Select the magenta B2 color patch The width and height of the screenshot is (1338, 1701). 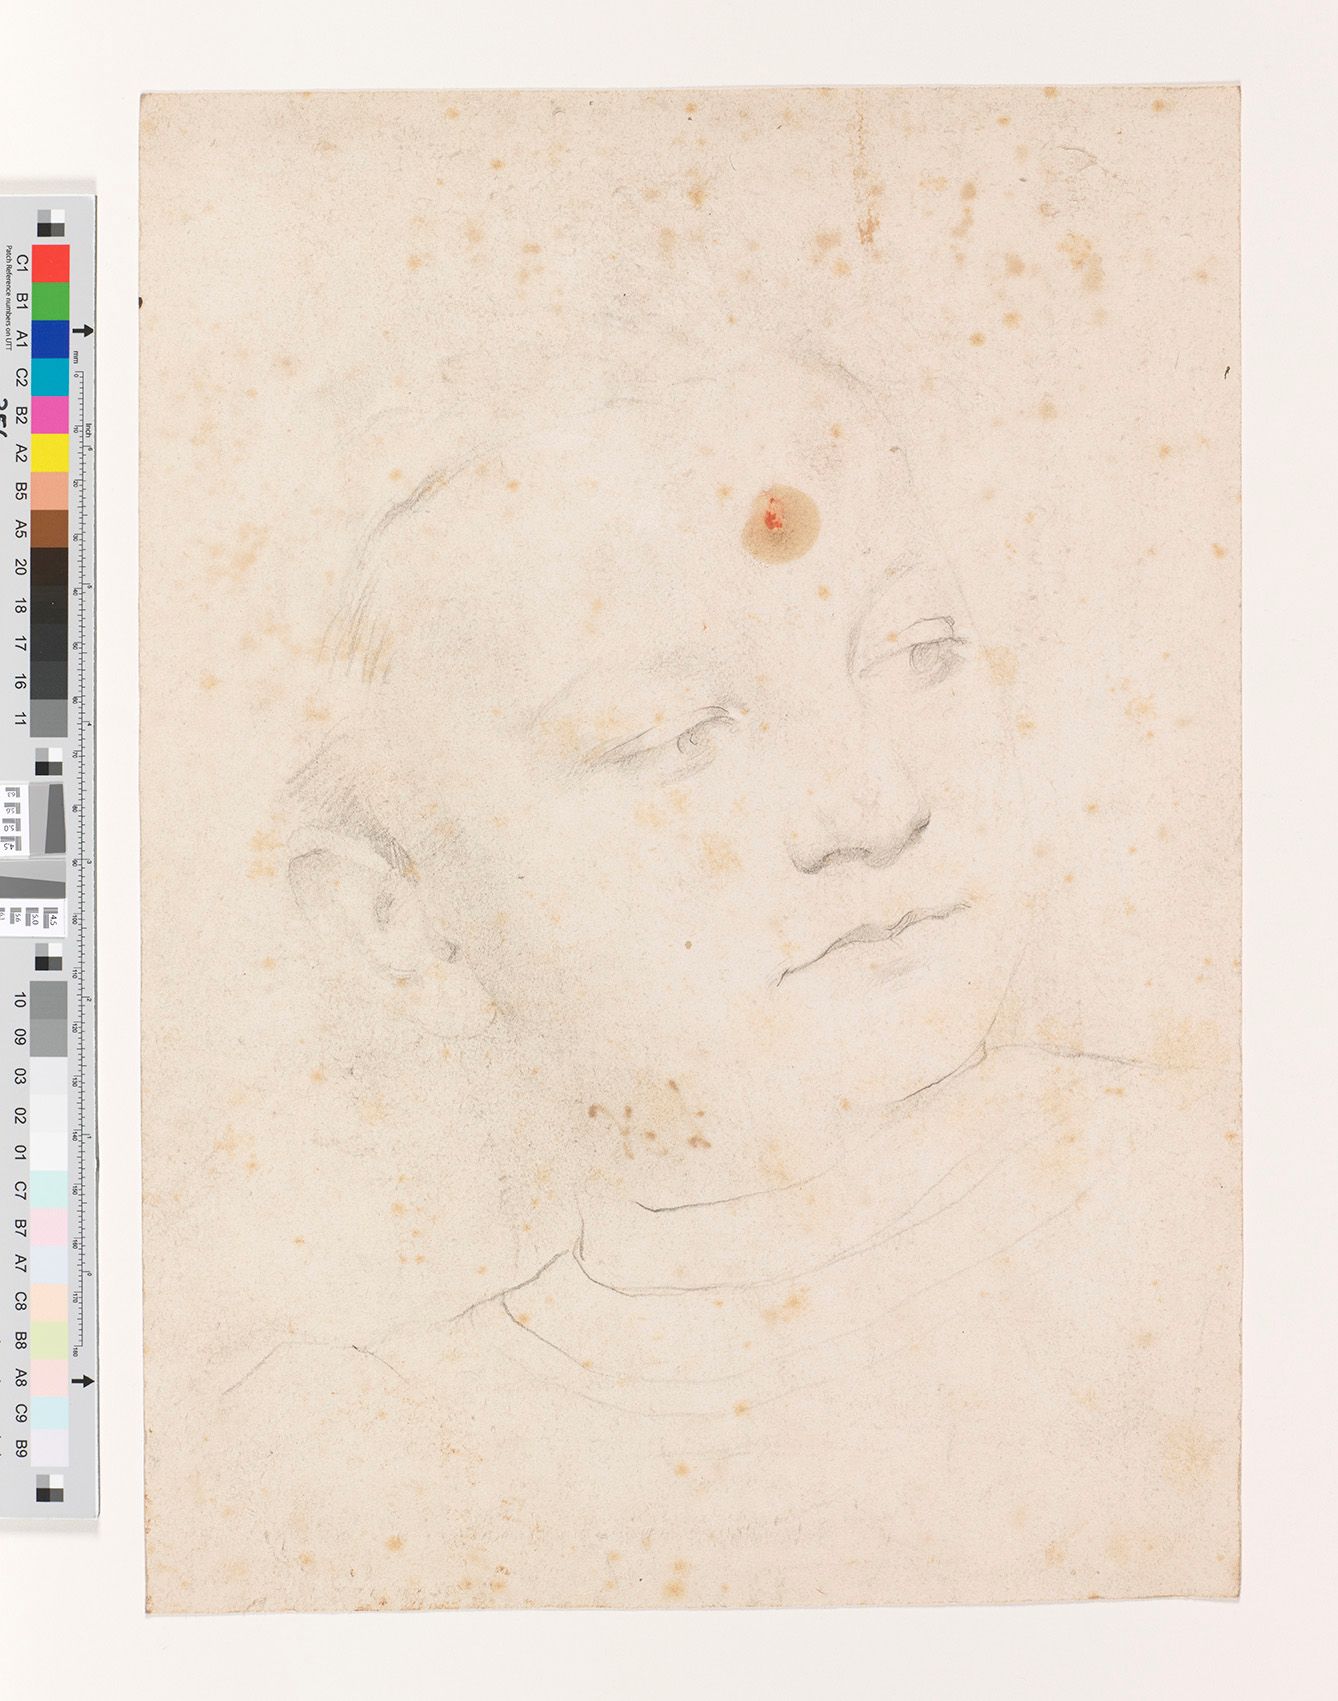(50, 415)
